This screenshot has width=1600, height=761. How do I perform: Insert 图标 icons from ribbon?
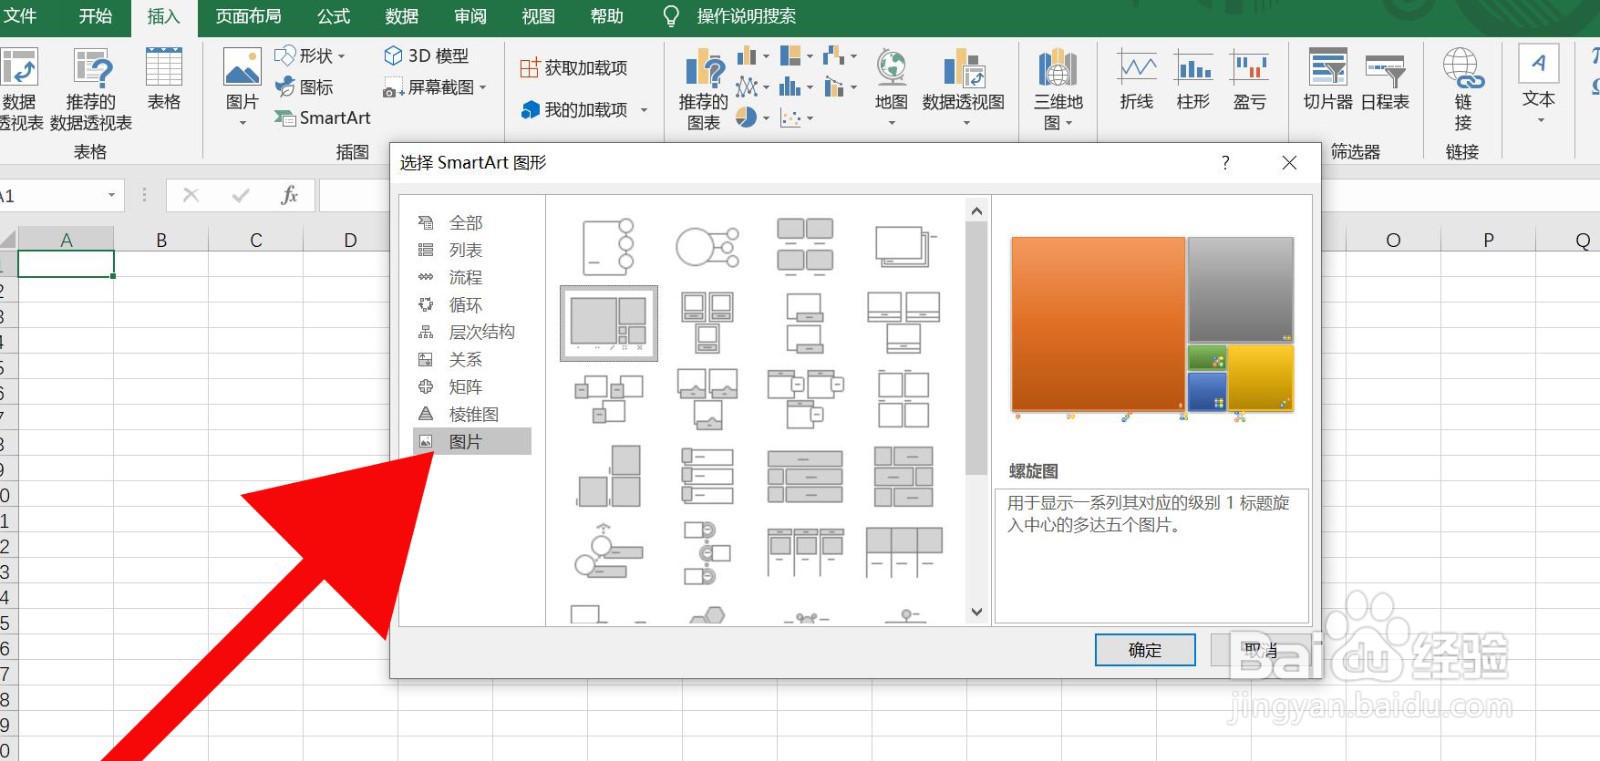304,87
